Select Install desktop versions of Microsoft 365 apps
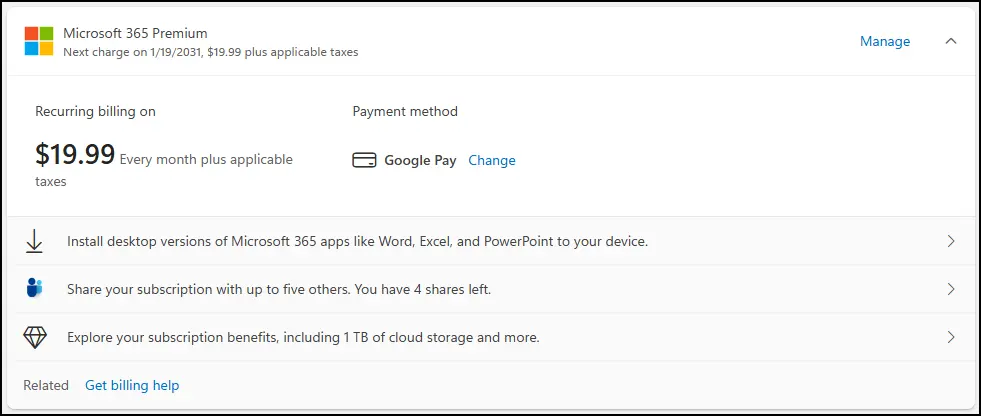Viewport: 981px width, 416px height. pos(357,241)
